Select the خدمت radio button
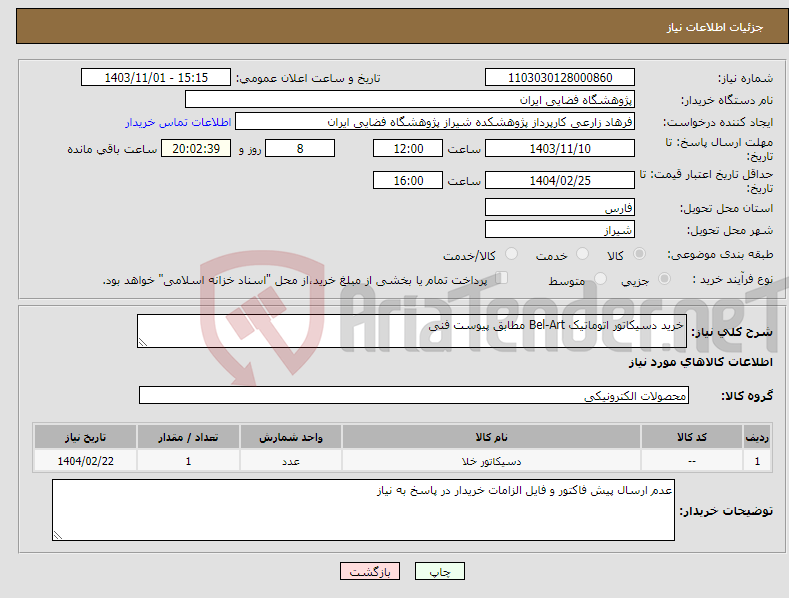Screen dimensions: 789x598 tap(582, 254)
